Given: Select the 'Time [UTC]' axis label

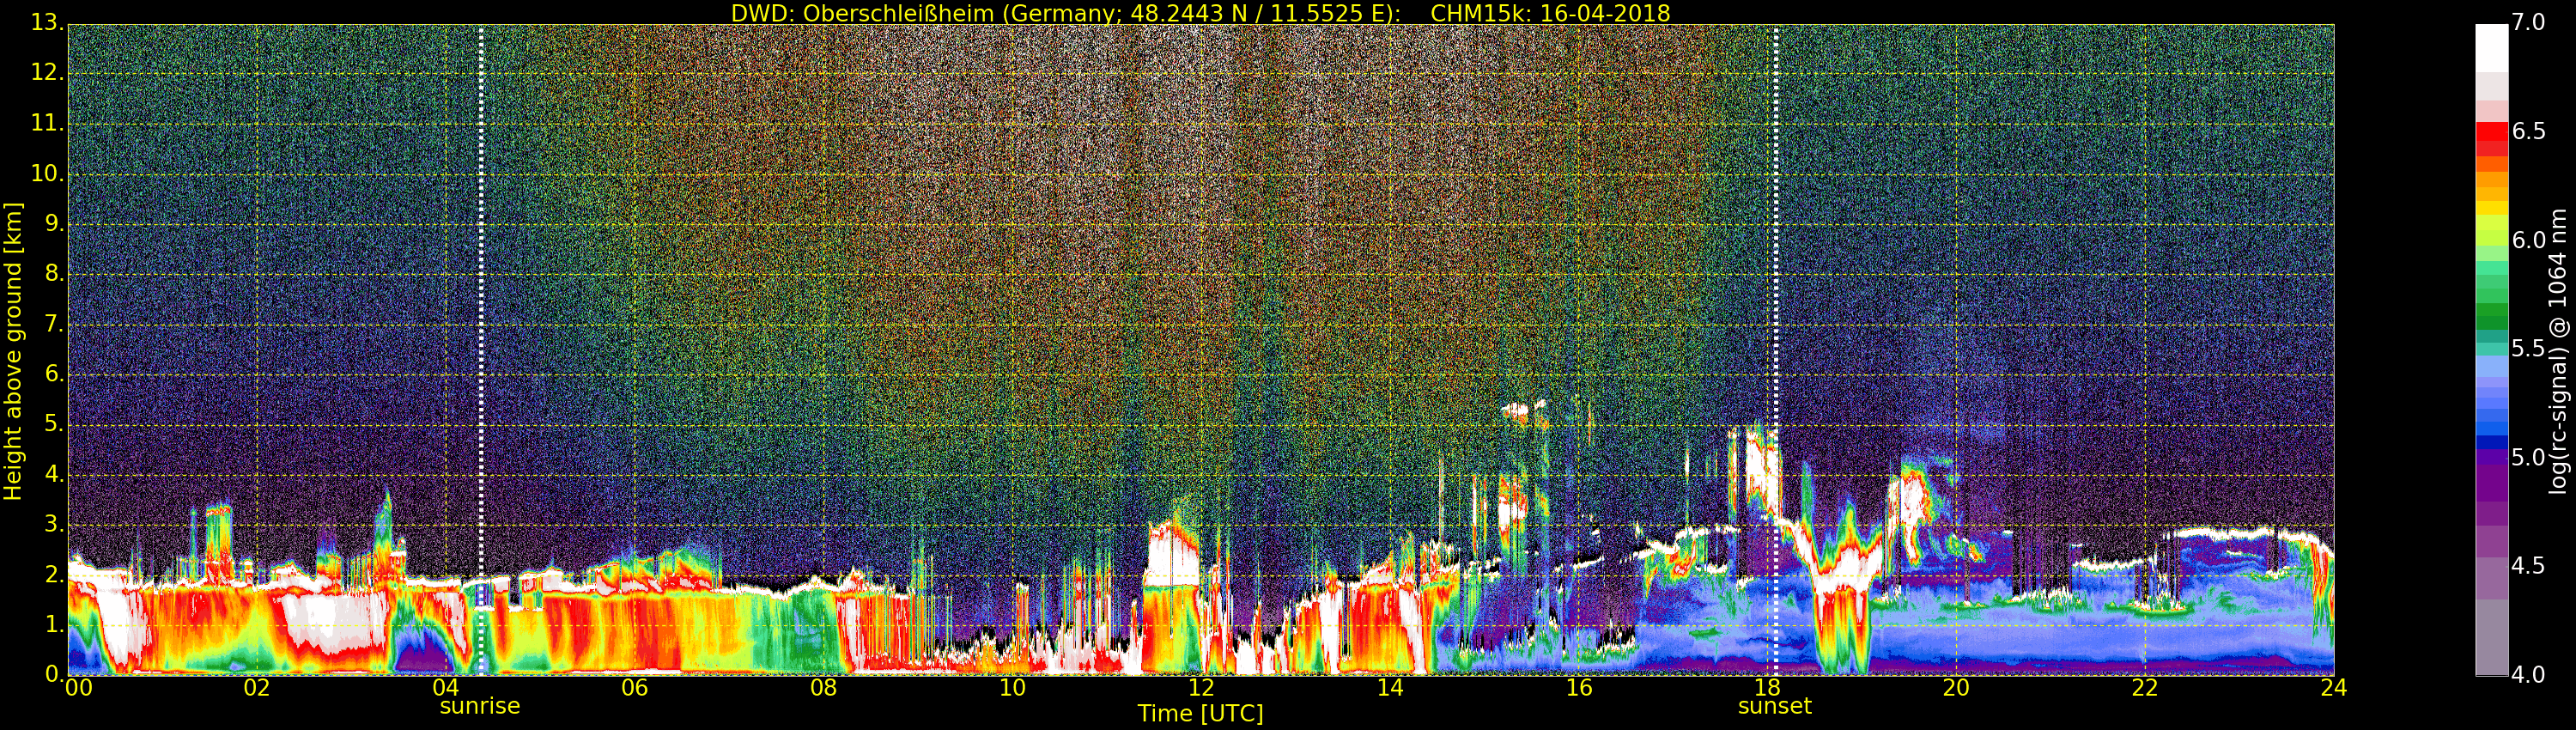Looking at the screenshot, I should click(x=1200, y=714).
